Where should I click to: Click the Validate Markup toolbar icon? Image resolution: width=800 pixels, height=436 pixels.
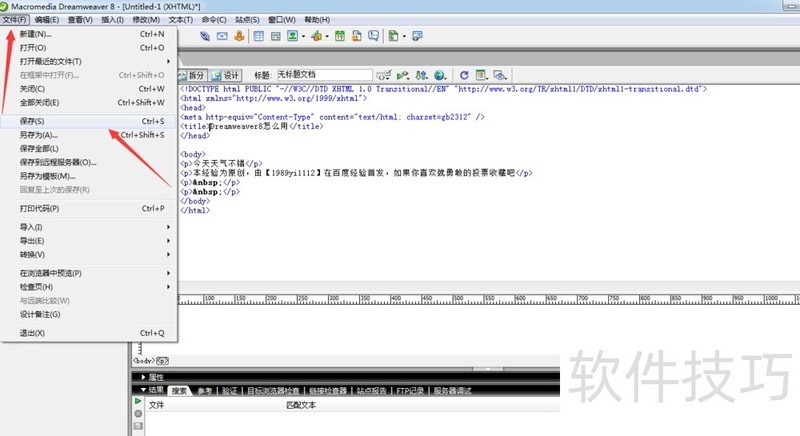tap(384, 75)
